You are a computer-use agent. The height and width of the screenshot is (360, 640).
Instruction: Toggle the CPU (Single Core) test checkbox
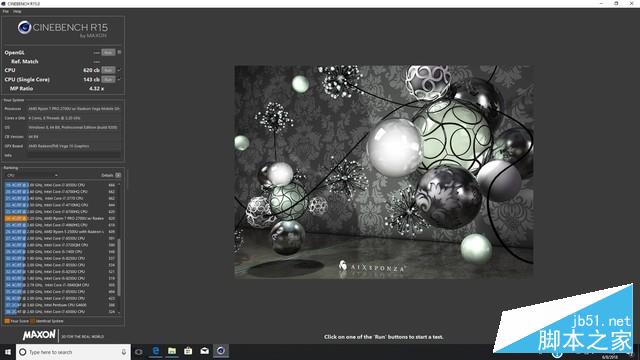coord(119,79)
